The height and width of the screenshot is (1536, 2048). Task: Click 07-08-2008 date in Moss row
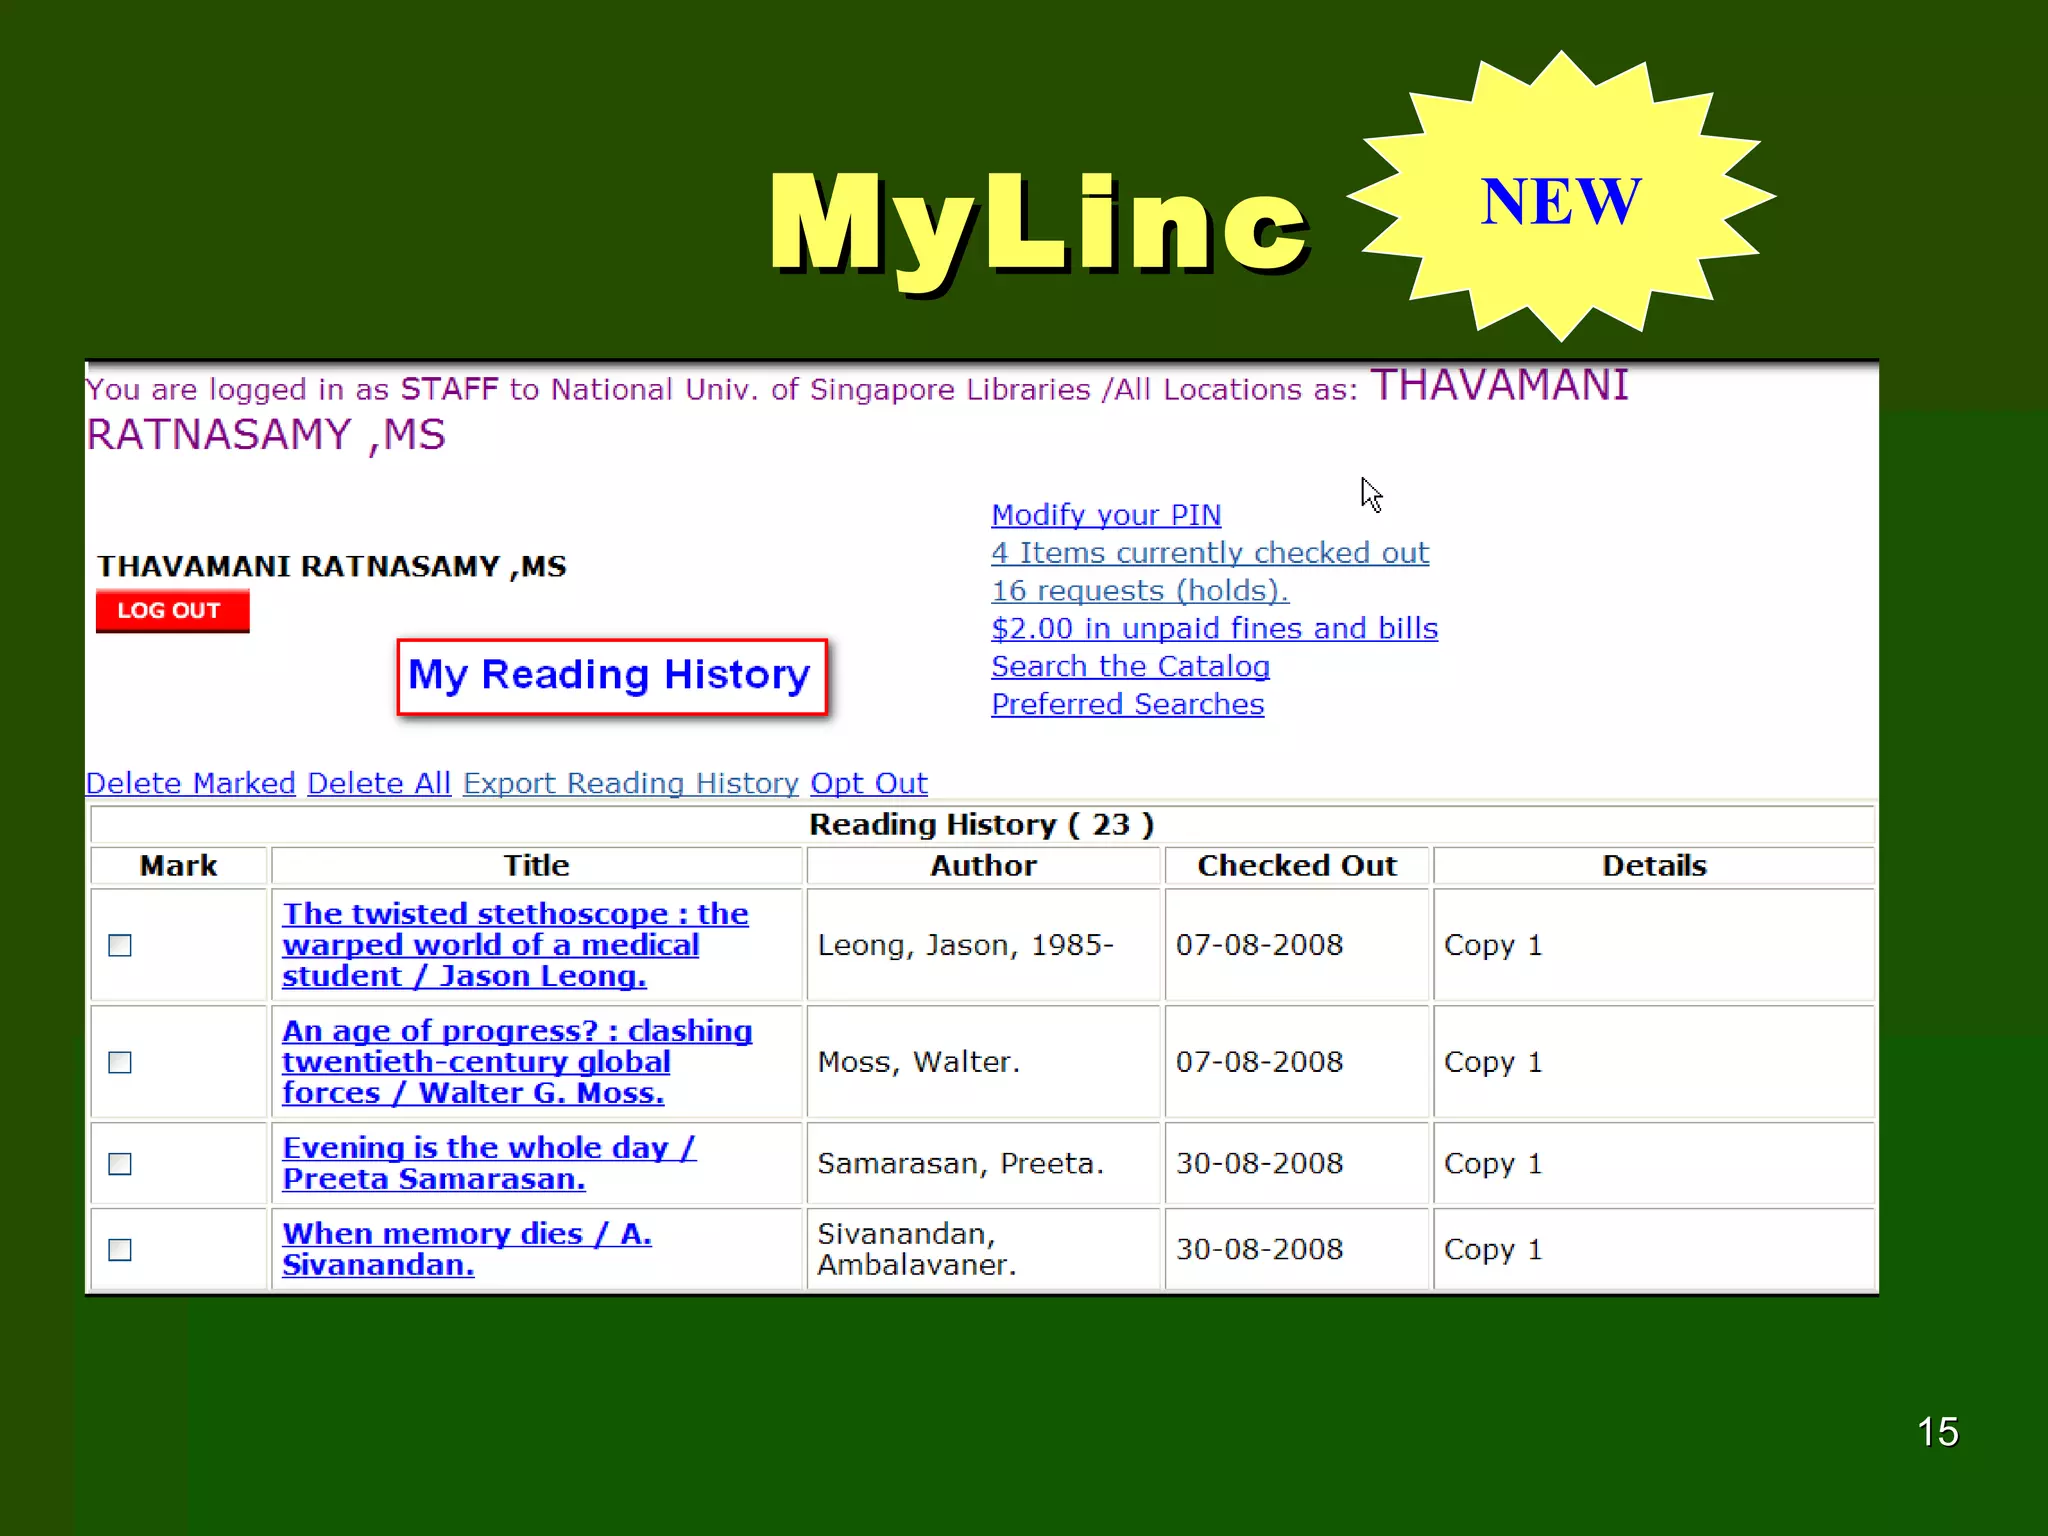(1259, 1062)
